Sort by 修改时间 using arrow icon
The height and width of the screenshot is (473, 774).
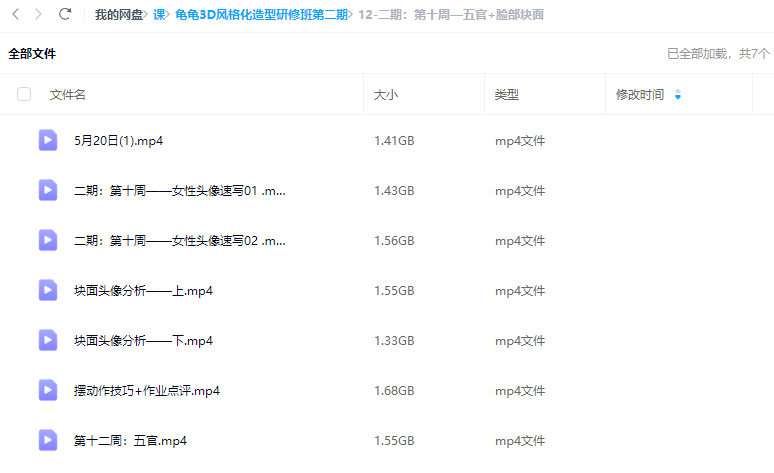(678, 95)
